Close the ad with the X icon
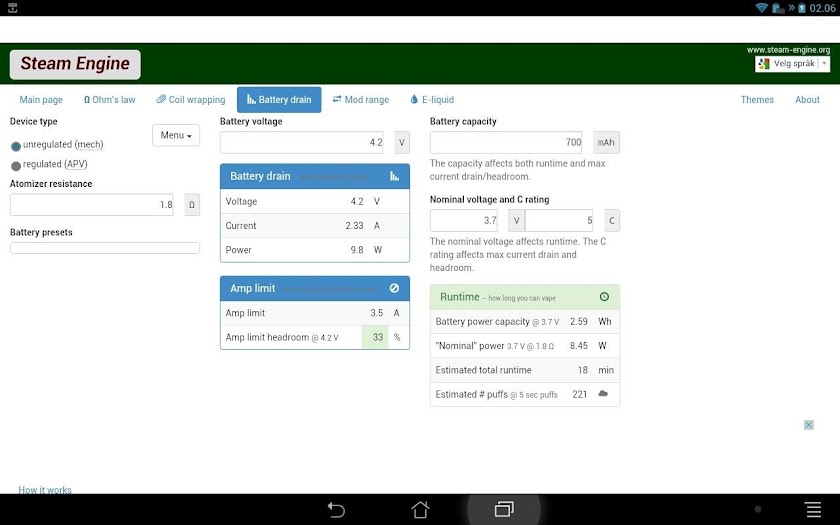This screenshot has width=840, height=525. 809,425
